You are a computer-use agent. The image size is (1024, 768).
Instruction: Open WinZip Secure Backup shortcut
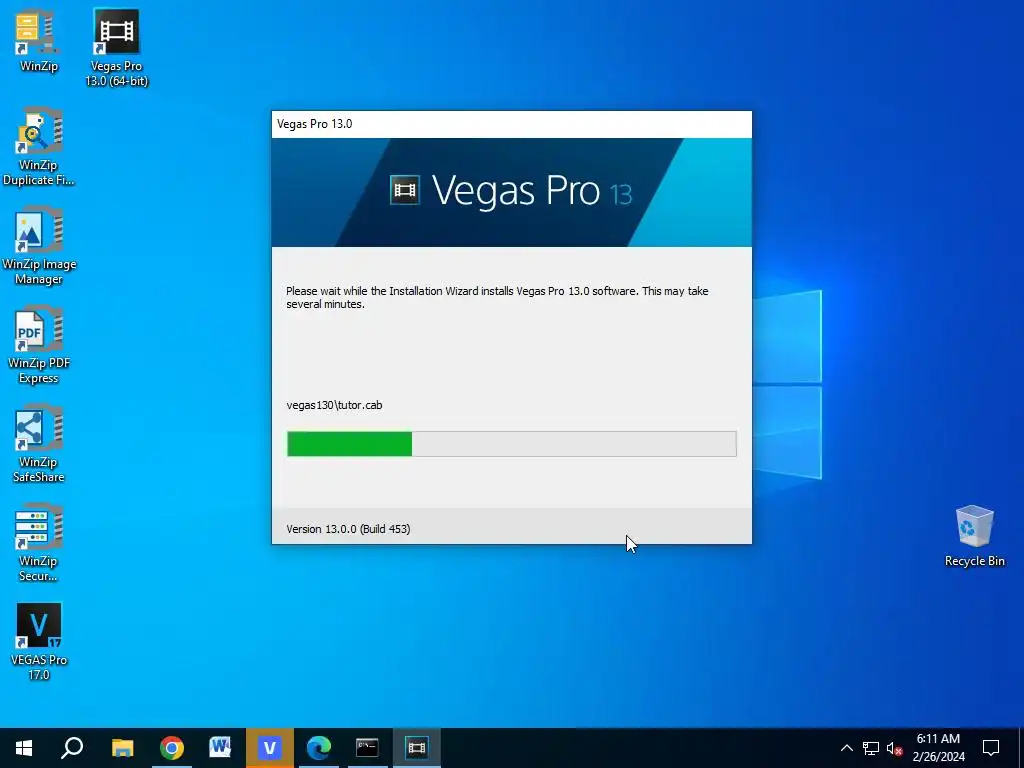(x=39, y=543)
